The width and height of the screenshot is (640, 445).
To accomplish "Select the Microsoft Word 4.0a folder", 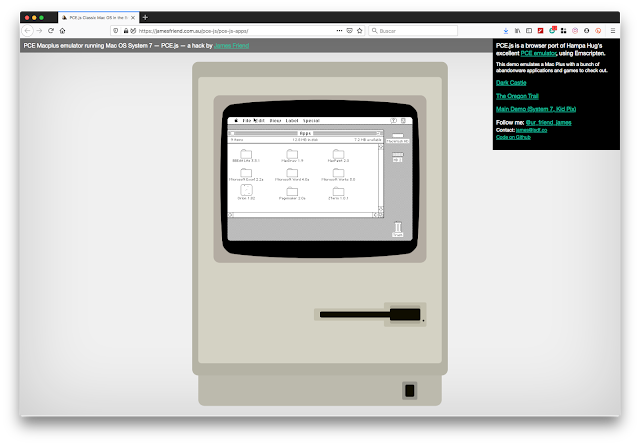I will click(x=292, y=175).
